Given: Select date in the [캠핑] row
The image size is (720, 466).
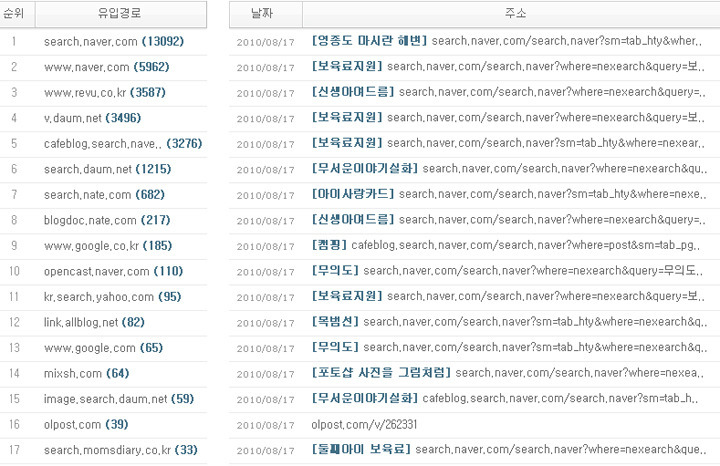Looking at the screenshot, I should pos(265,247).
